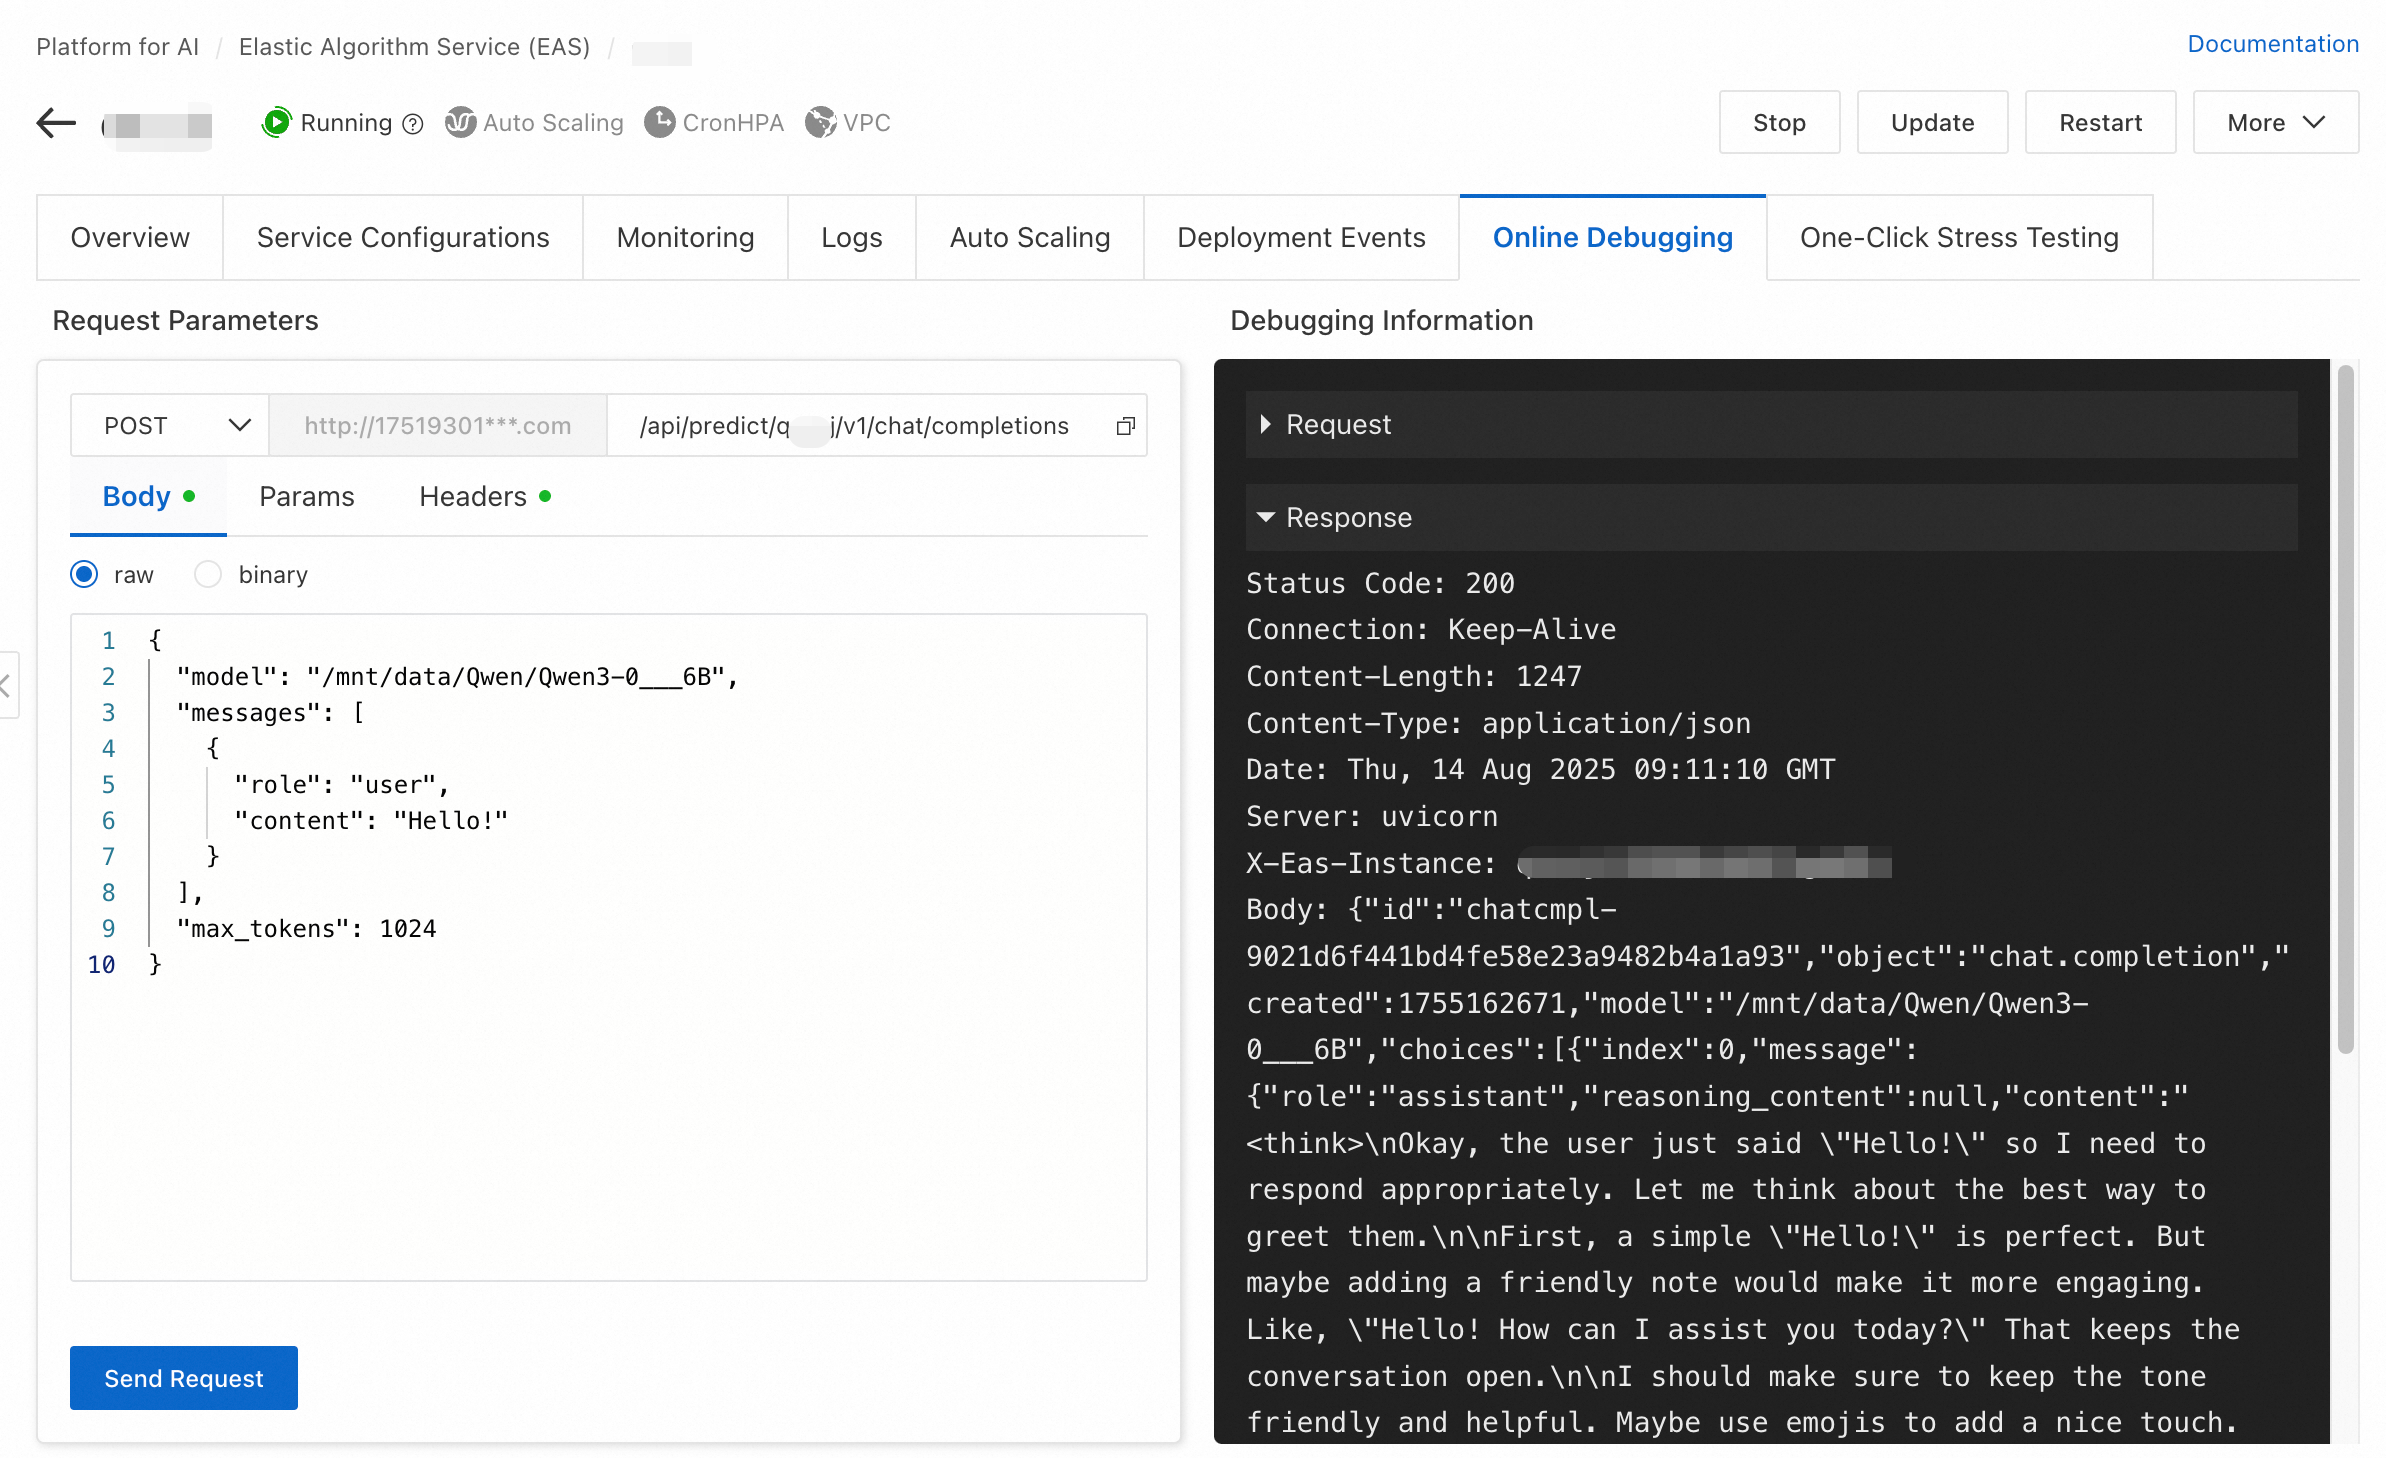Screen dimensions: 2386x1458
Task: Click the back arrow to leave service page
Action: [x=55, y=122]
